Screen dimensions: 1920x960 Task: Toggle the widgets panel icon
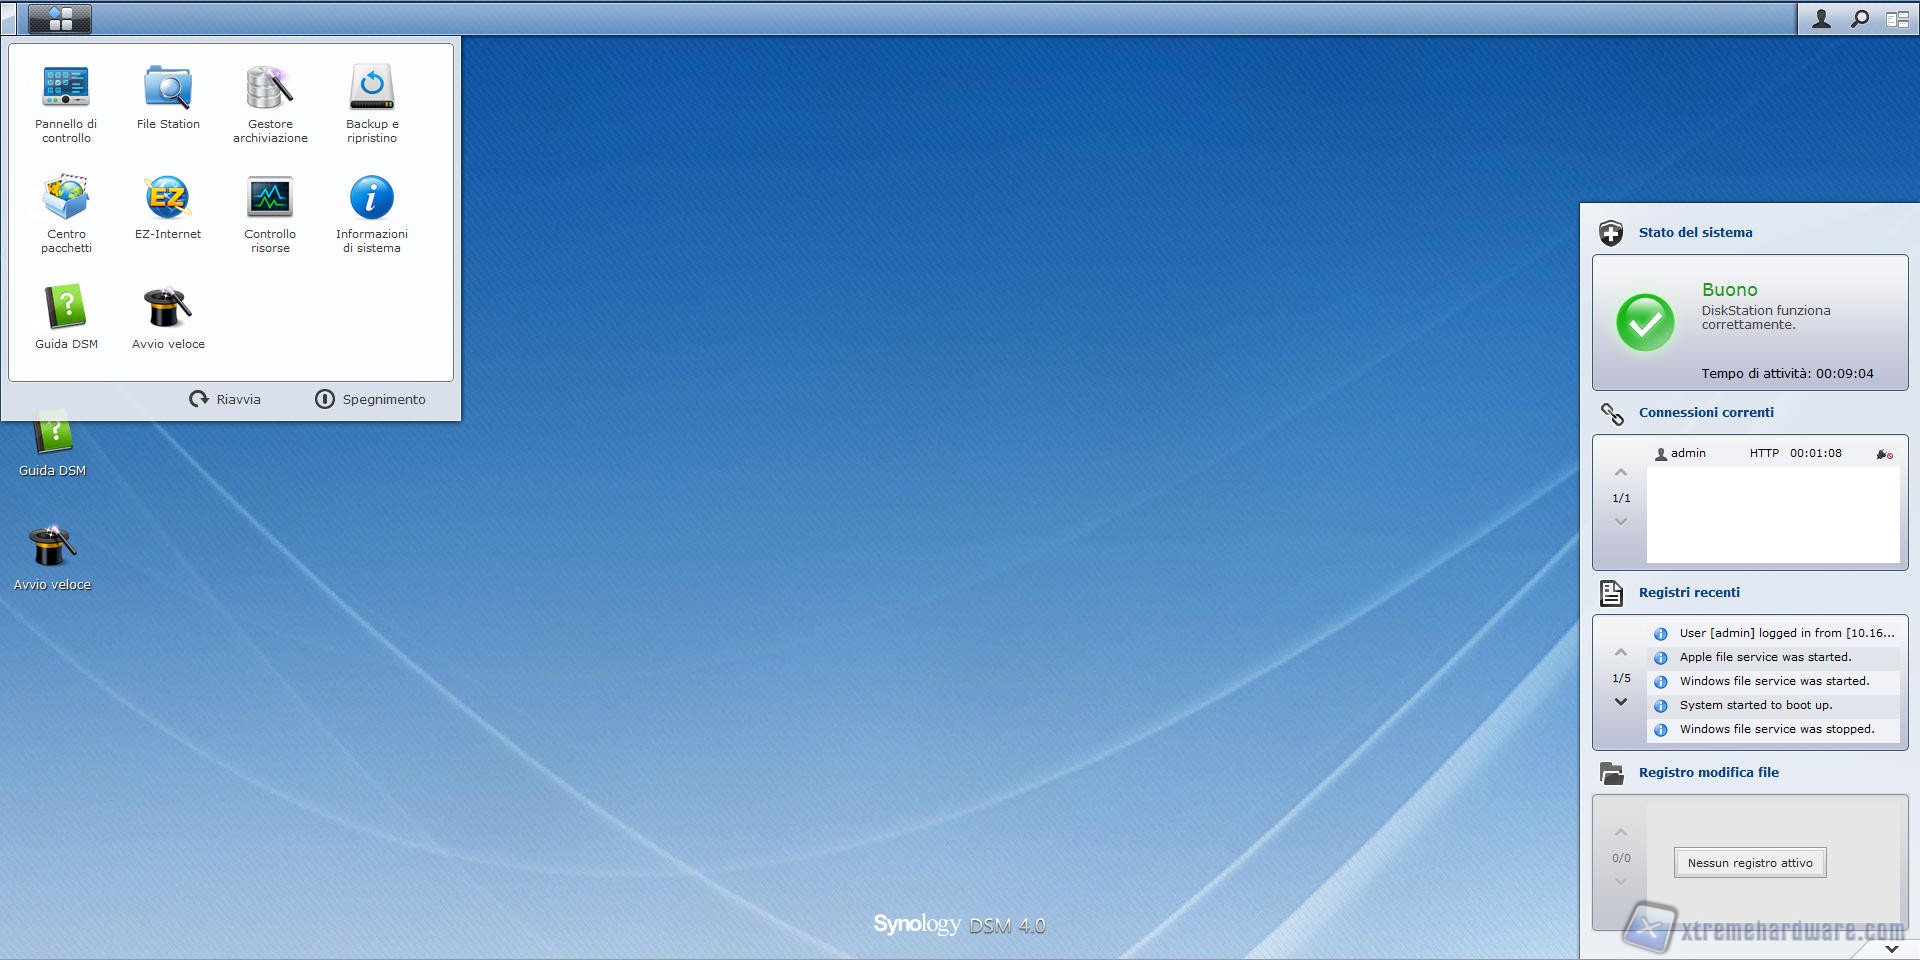pyautogui.click(x=1897, y=19)
